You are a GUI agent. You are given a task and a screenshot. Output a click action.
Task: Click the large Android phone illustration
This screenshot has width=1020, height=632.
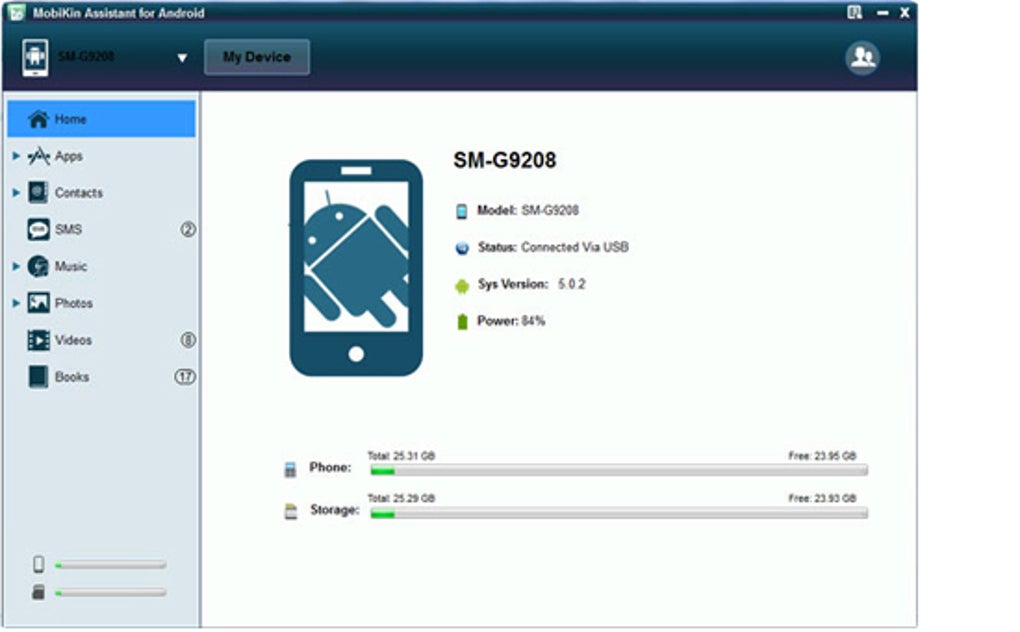pos(356,268)
